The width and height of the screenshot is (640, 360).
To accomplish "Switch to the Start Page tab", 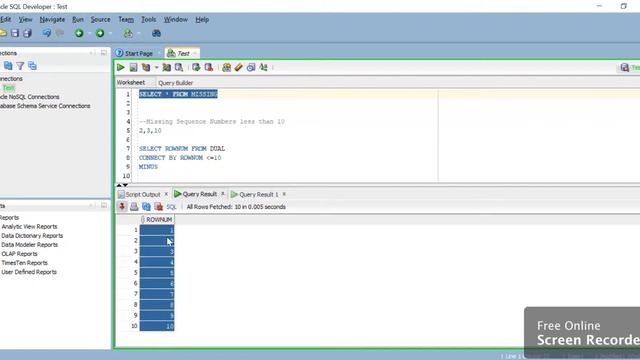I will [x=134, y=53].
